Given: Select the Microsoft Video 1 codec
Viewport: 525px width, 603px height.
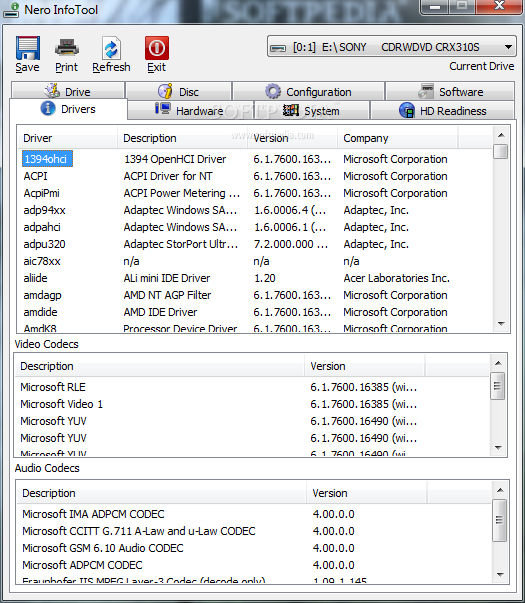Looking at the screenshot, I should tap(62, 404).
